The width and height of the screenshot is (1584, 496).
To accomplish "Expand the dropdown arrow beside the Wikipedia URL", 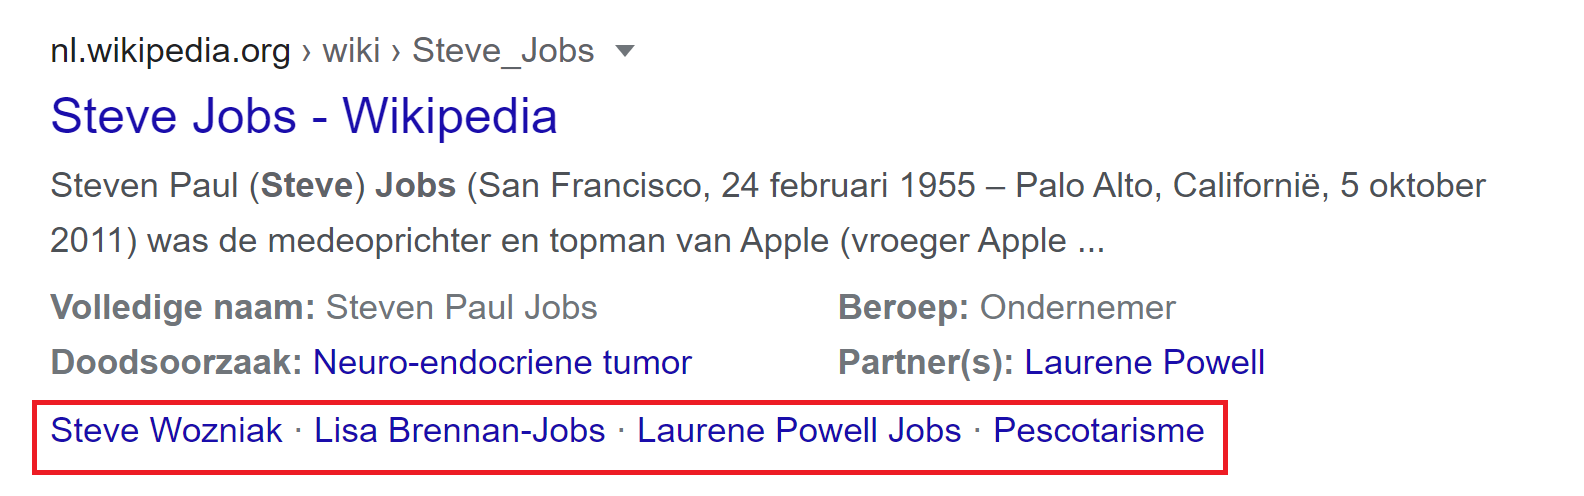I will [x=625, y=51].
